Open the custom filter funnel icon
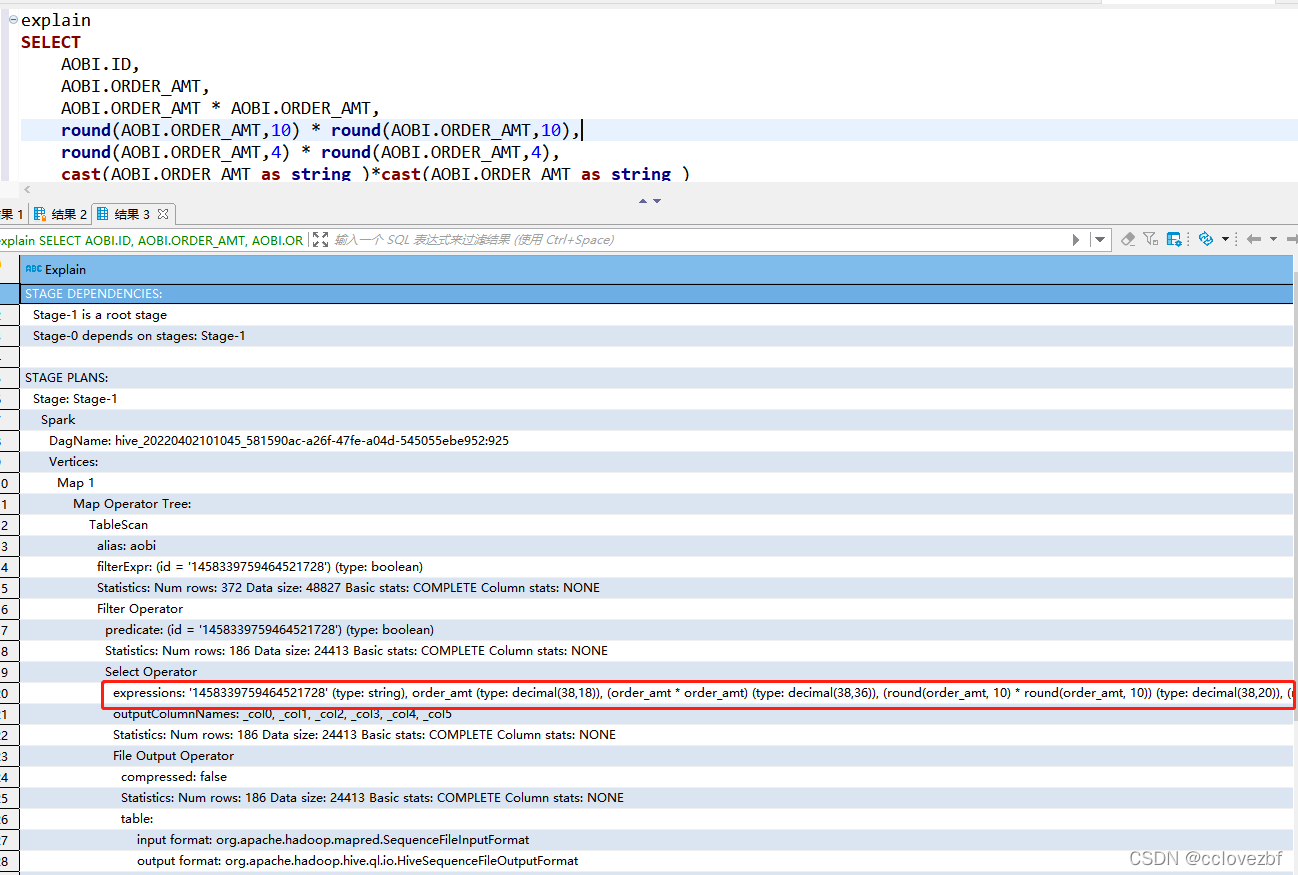Viewport: 1298px width, 875px height. tap(1151, 239)
